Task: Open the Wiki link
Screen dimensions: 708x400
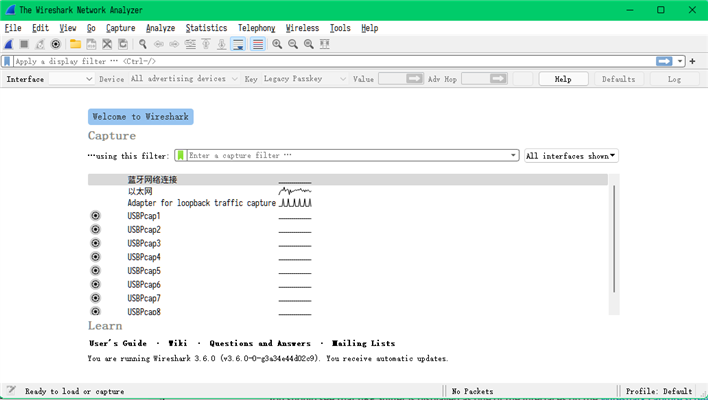Action: [x=178, y=343]
